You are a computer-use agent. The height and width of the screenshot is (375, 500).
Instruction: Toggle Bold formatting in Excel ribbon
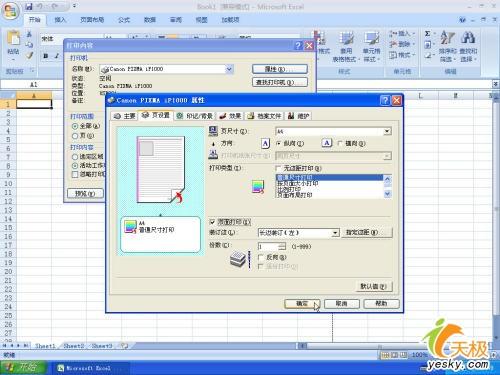[46, 56]
